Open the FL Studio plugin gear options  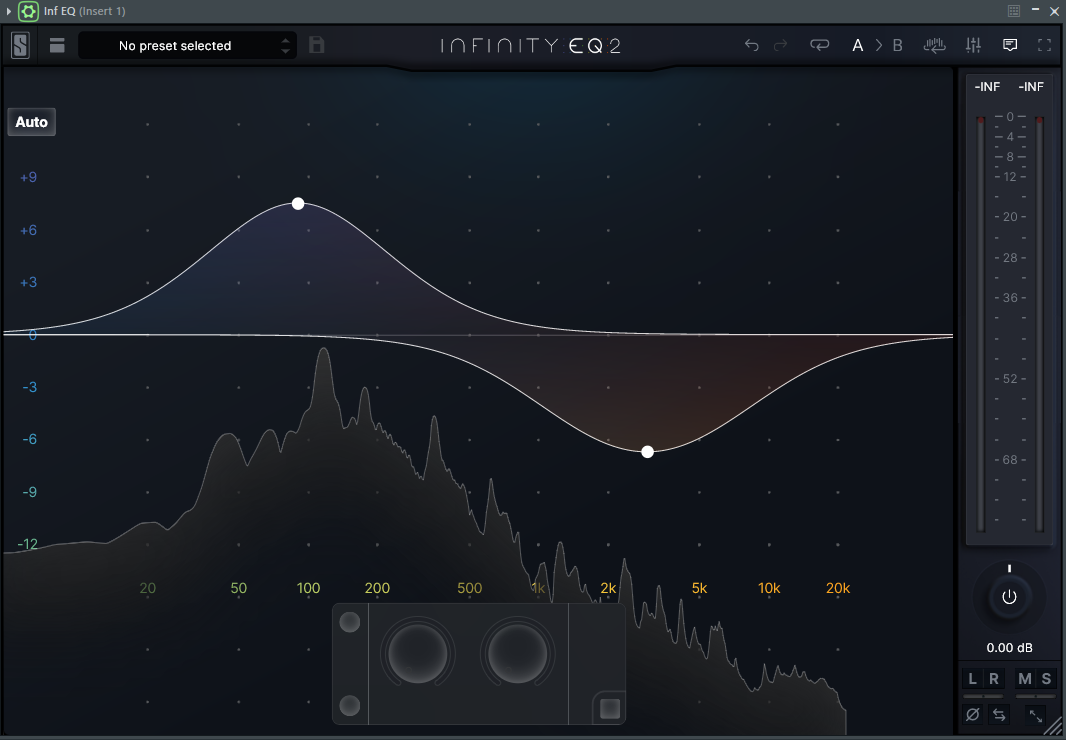(x=28, y=11)
